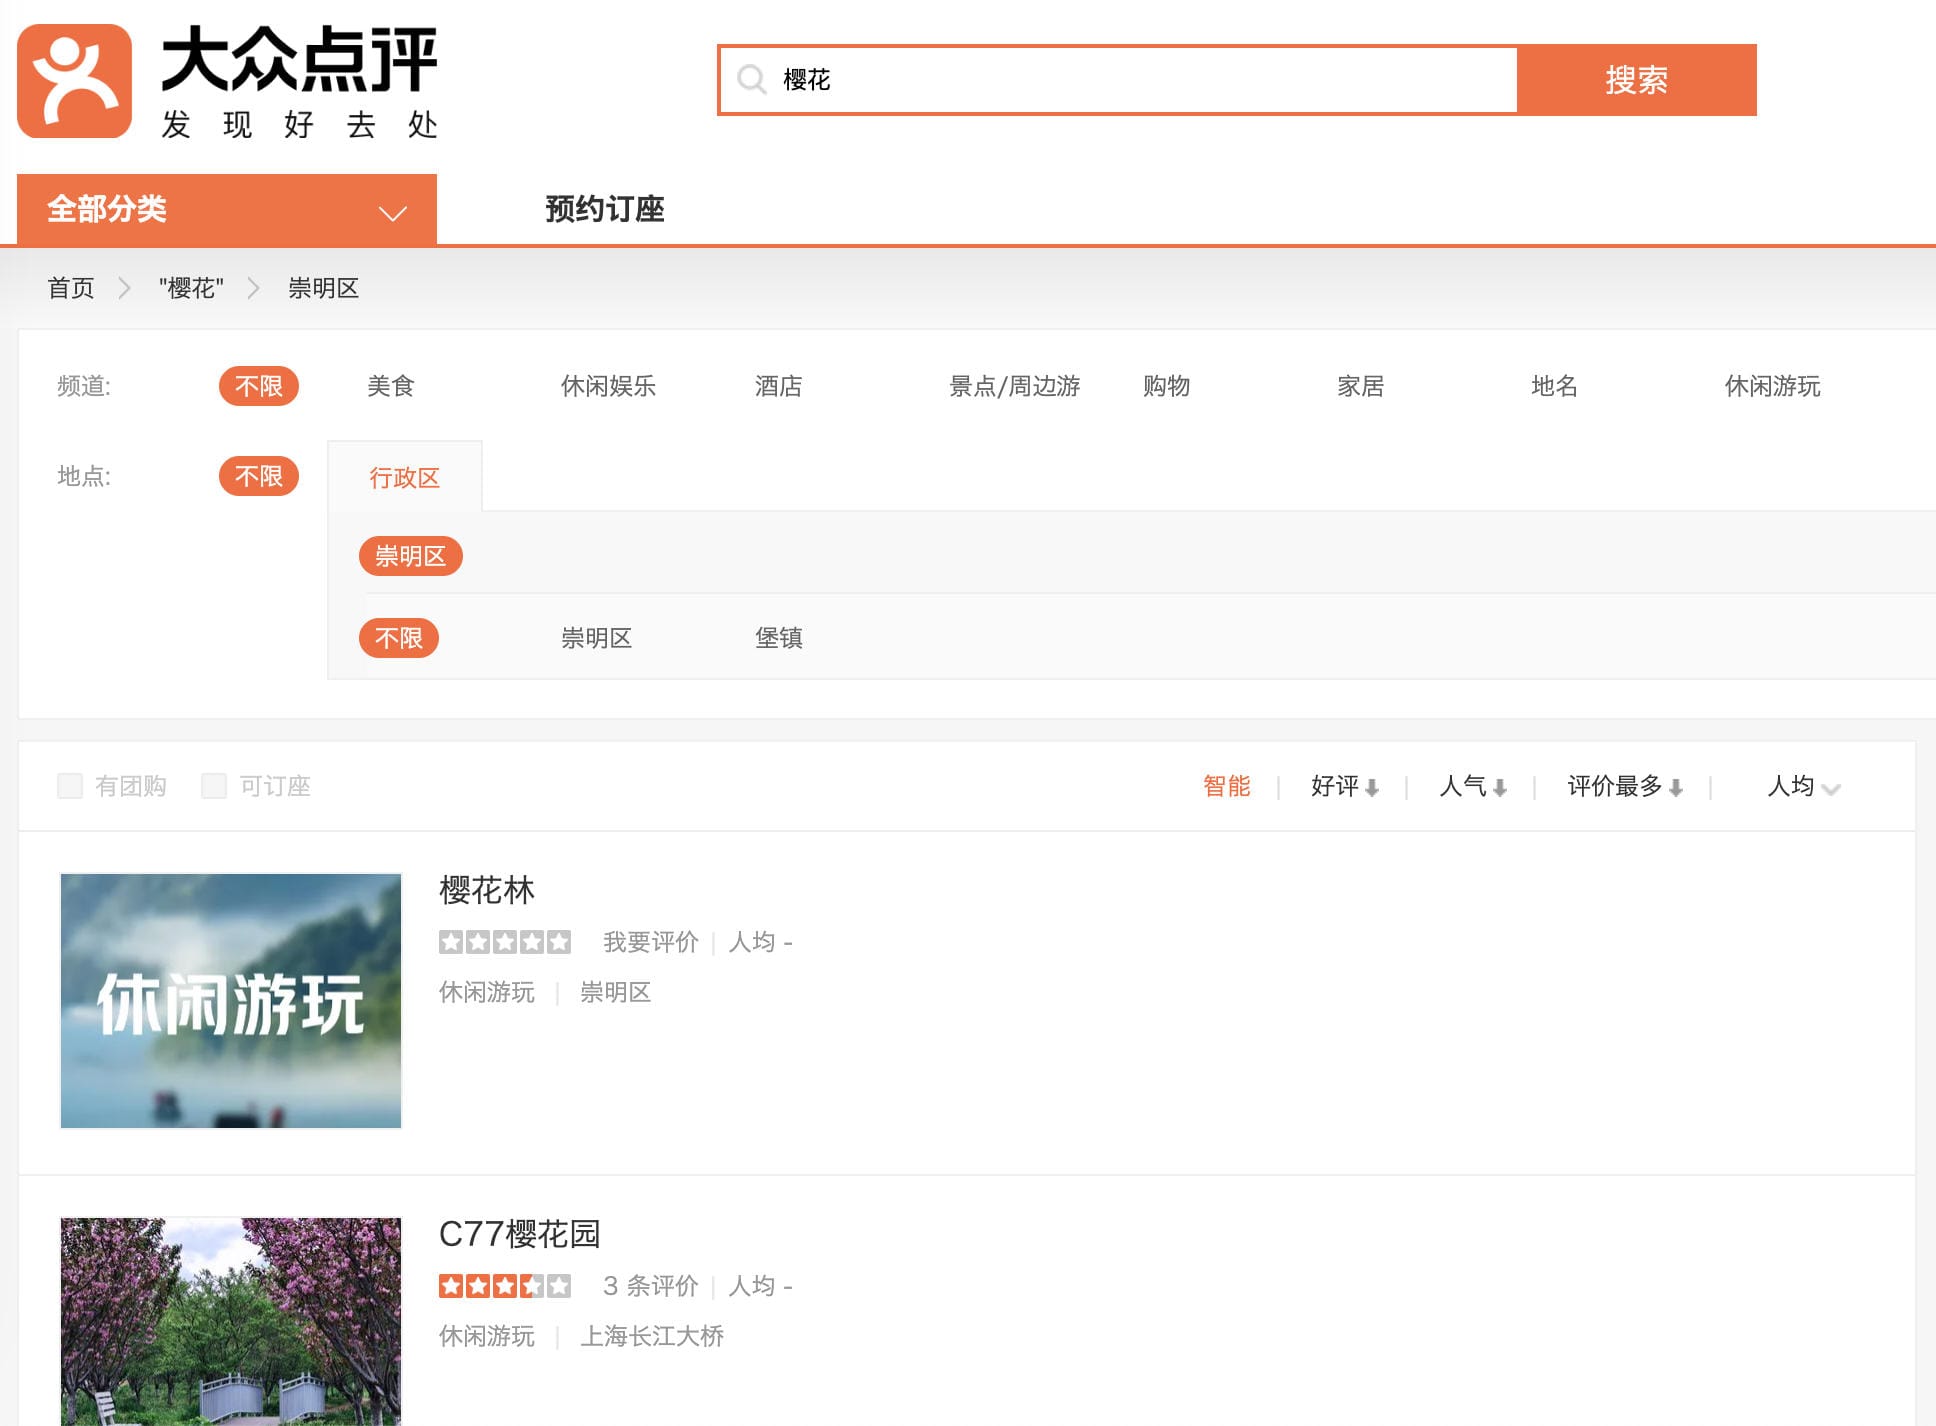Click the star rating of C77樱花园
The height and width of the screenshot is (1426, 1936).
tap(505, 1286)
